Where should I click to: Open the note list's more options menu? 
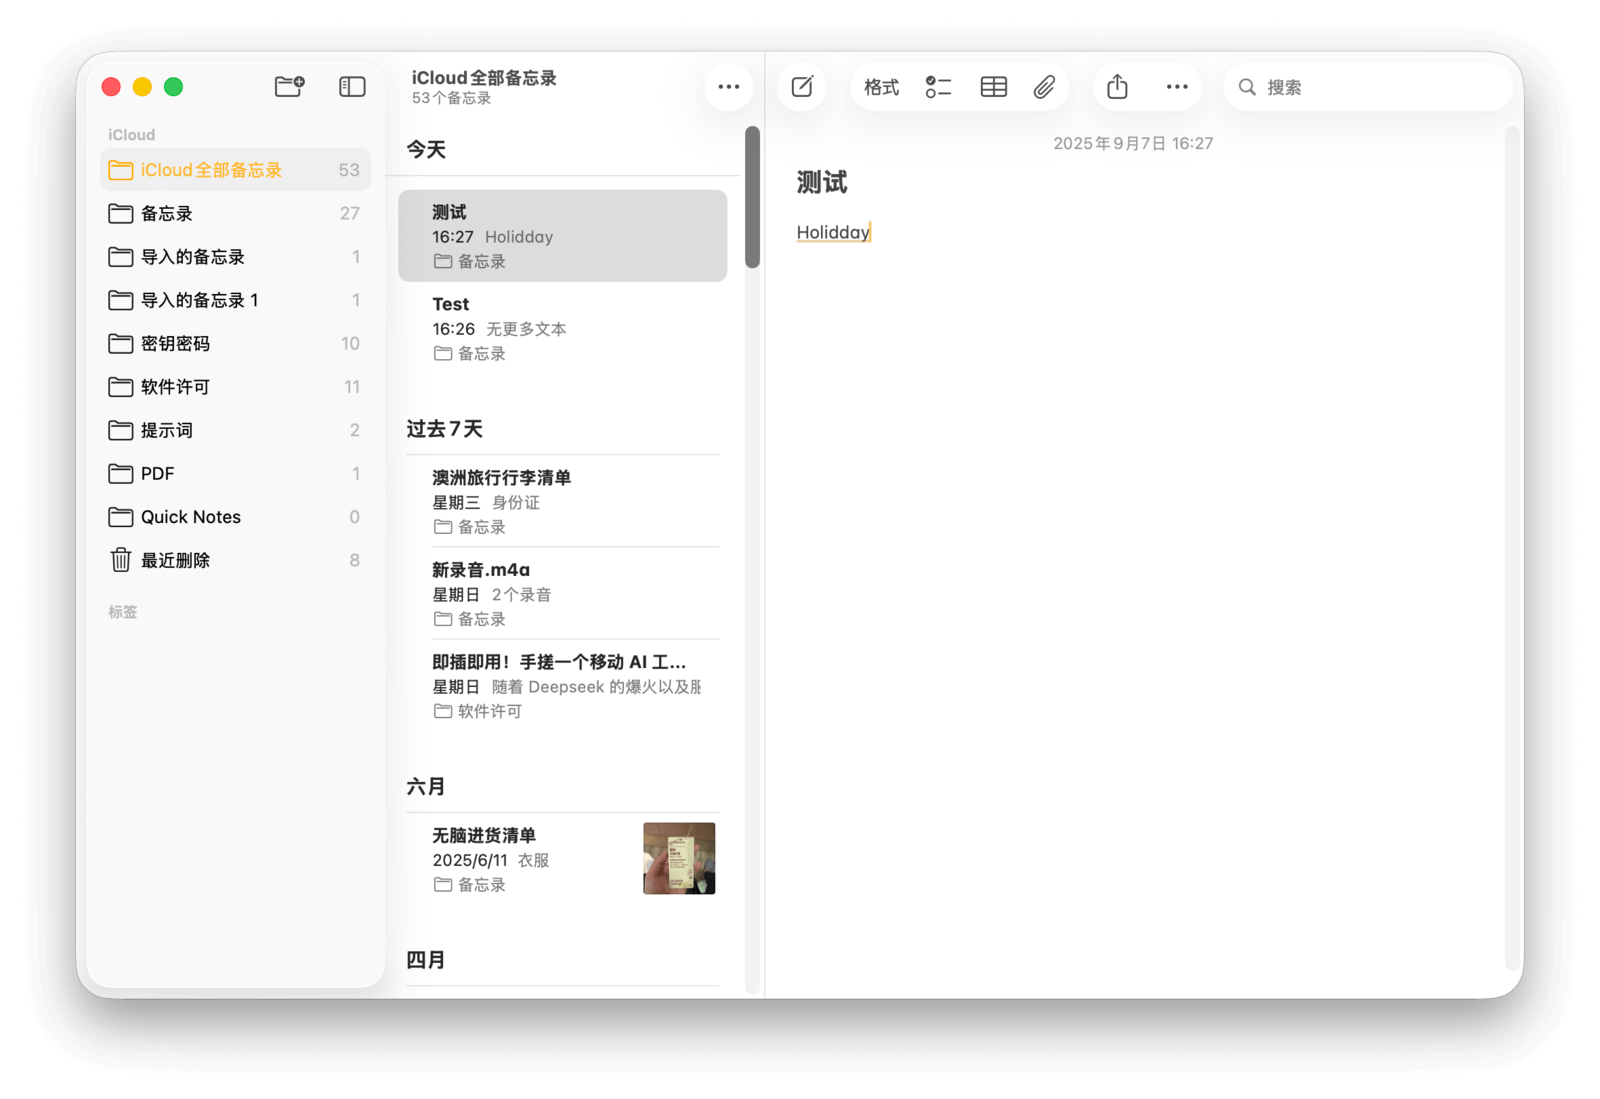point(729,87)
